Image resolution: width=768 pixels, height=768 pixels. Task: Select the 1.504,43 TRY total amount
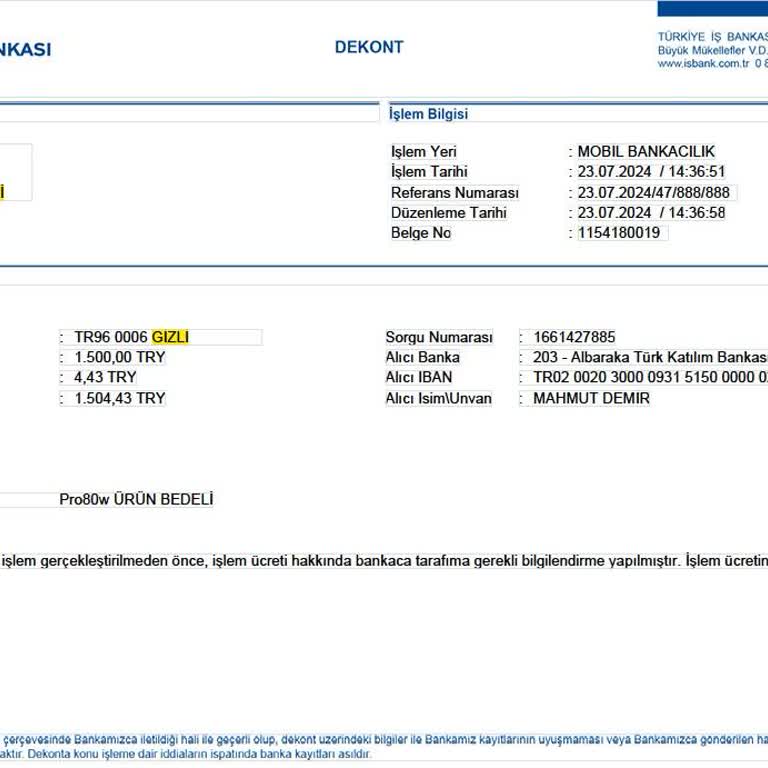120,398
